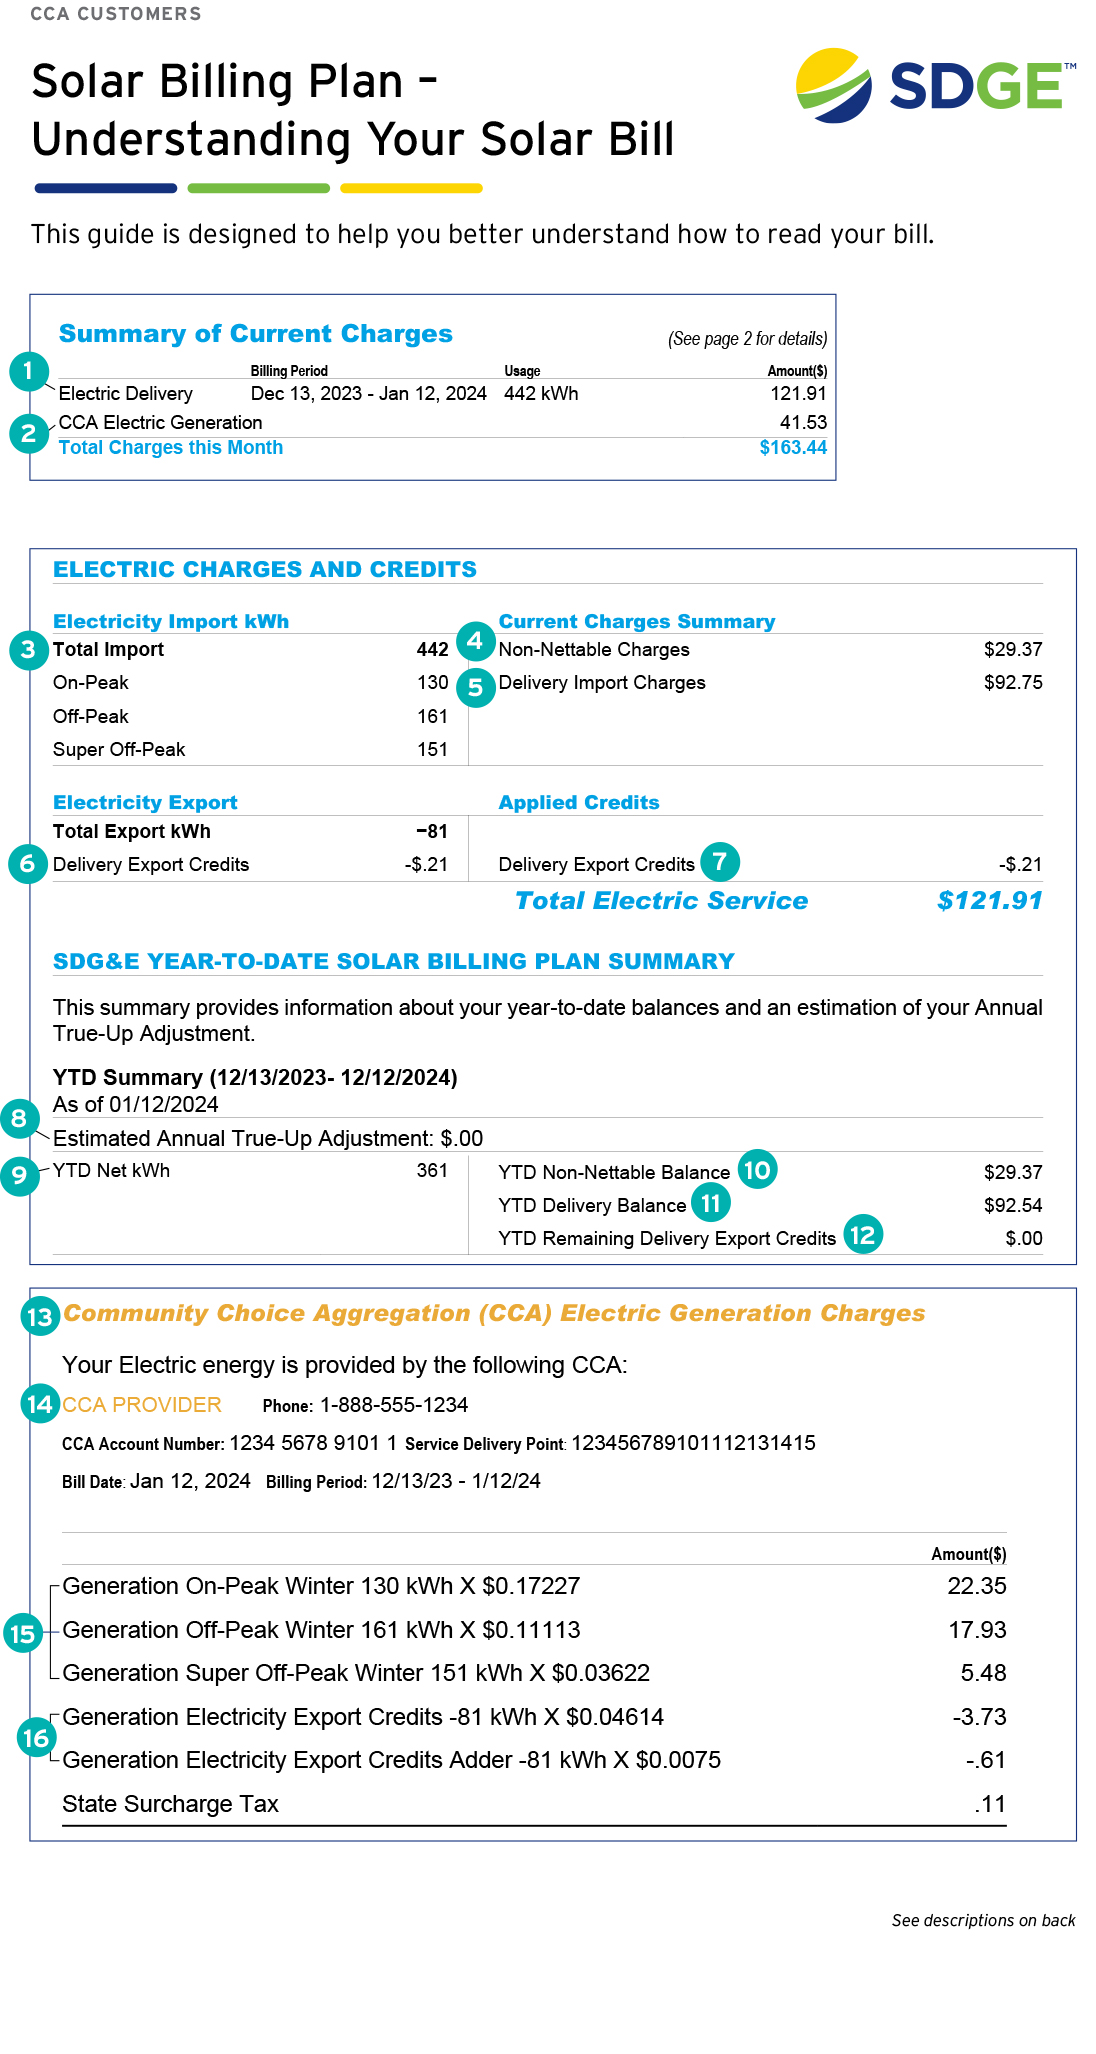Image resolution: width=1096 pixels, height=2054 pixels.
Task: Click the Total Charges this Month label
Action: point(171,448)
